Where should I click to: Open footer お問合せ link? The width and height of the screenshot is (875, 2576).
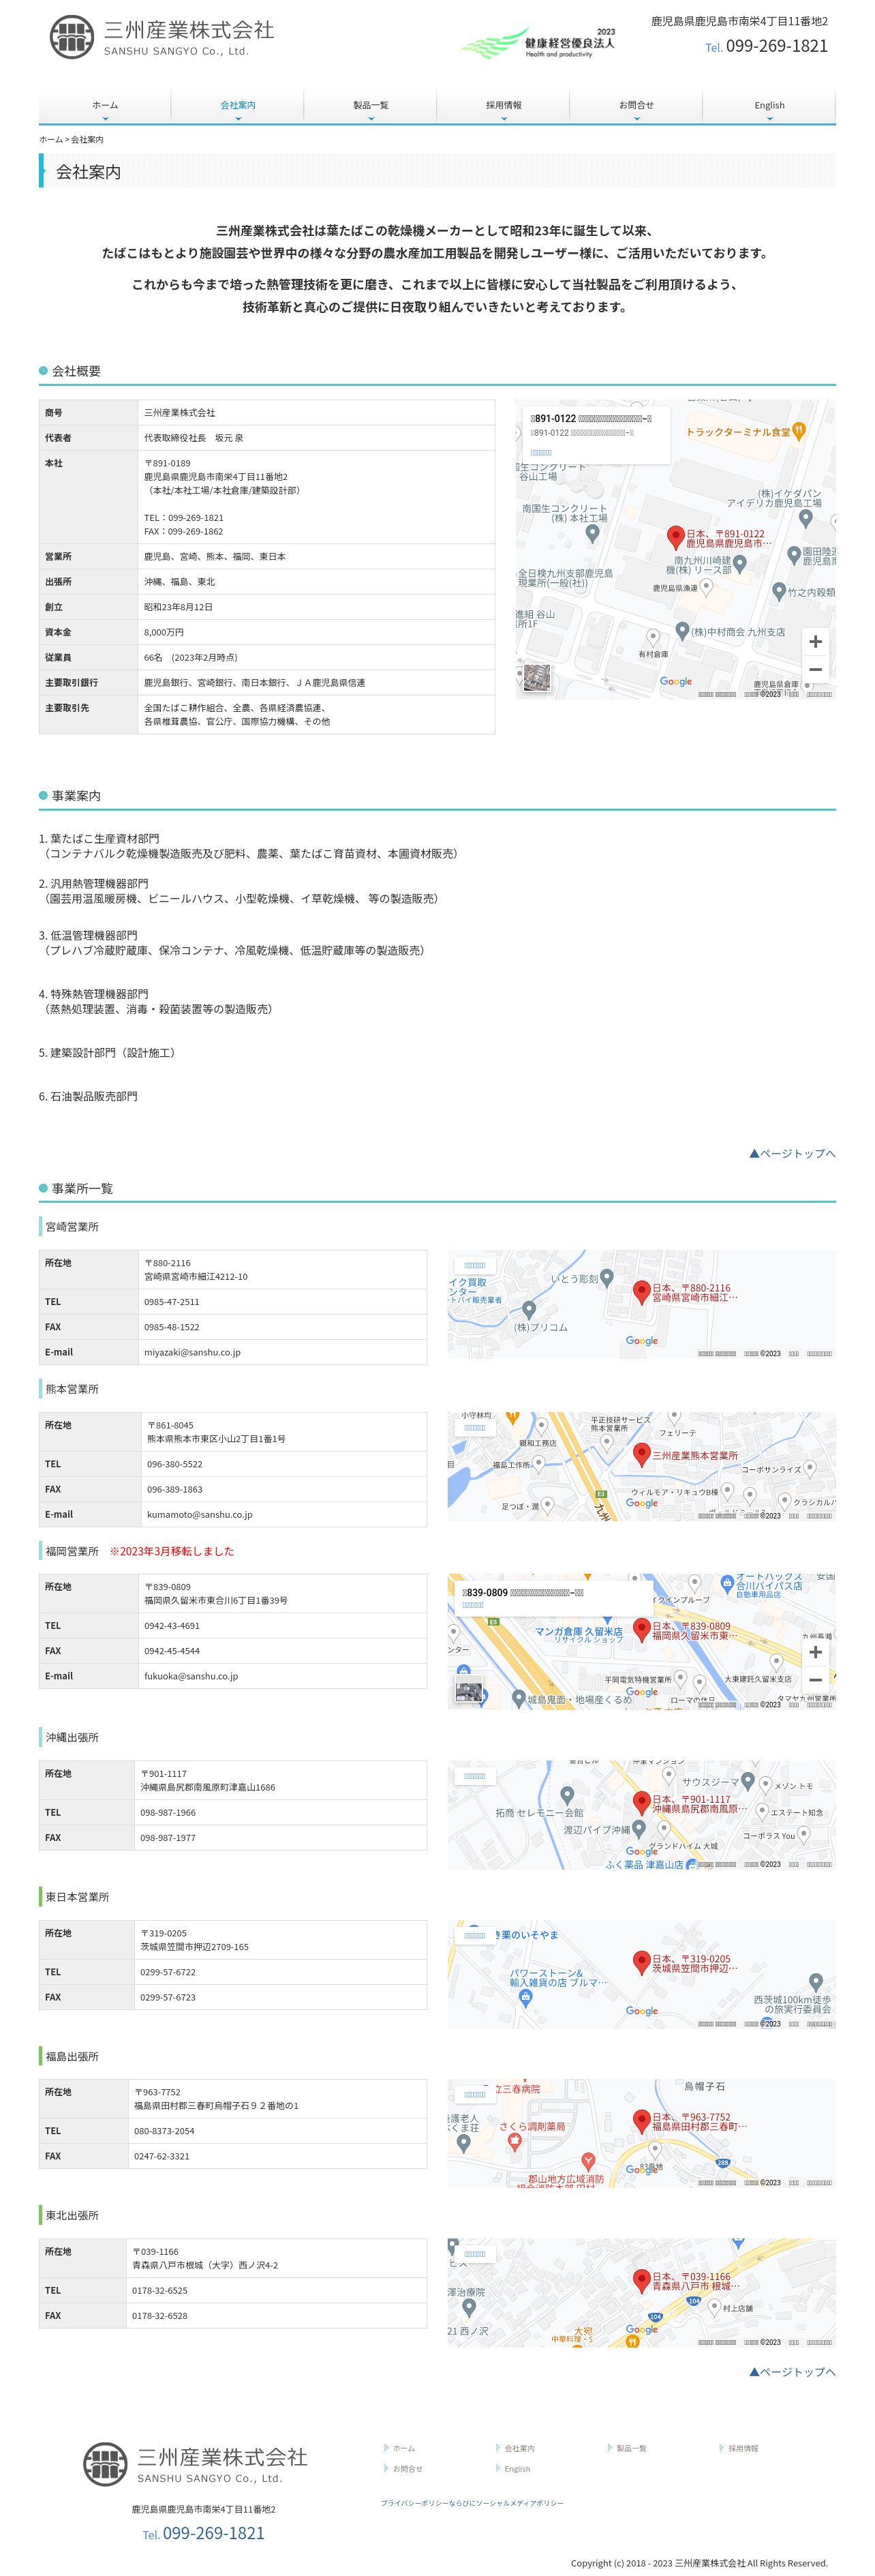click(407, 2469)
